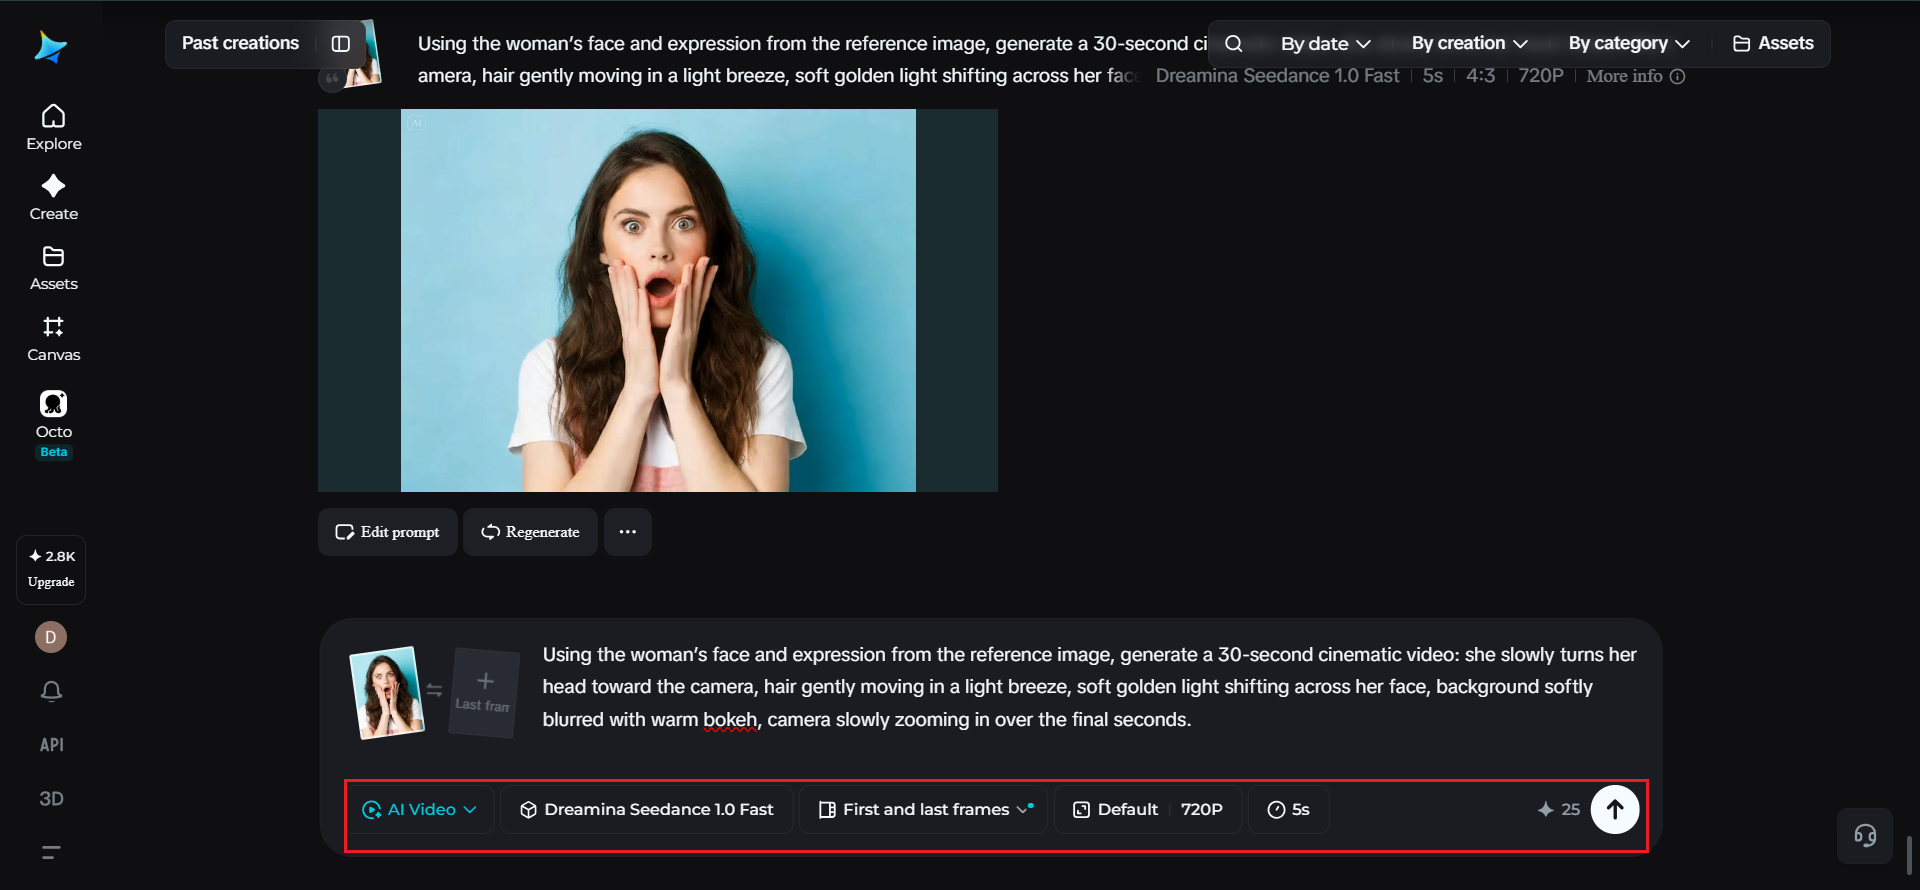Click the quote icon beside the top prompt
Screen dimensions: 1920x890
coord(331,78)
